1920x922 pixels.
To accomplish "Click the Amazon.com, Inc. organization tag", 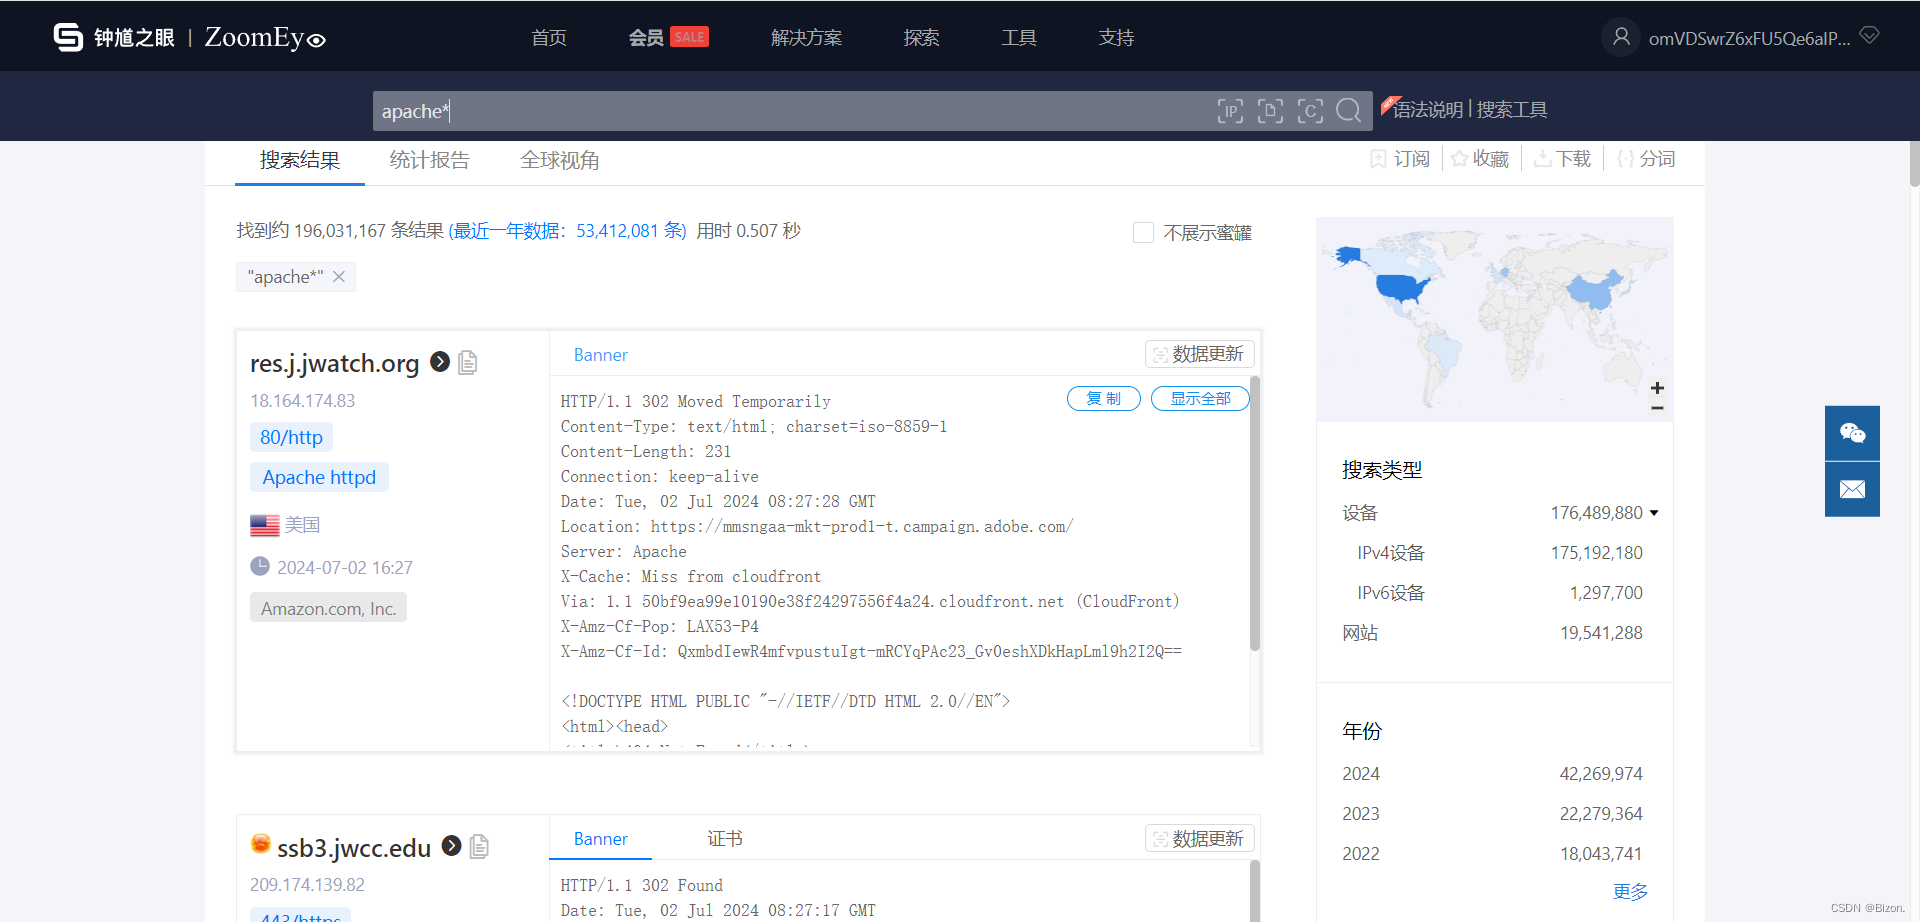I will [x=328, y=608].
